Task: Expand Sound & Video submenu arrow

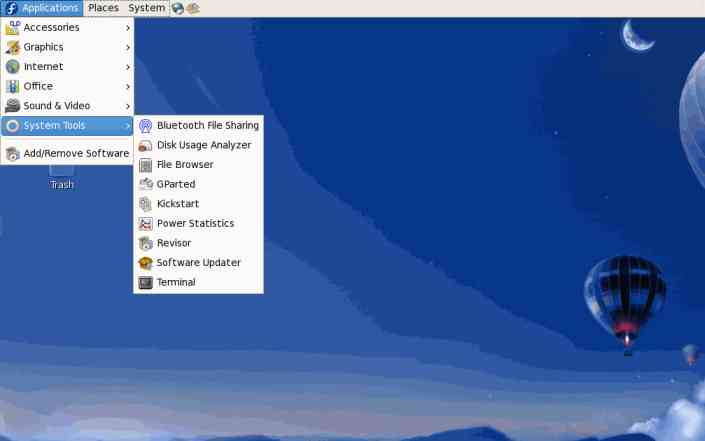Action: (128, 106)
